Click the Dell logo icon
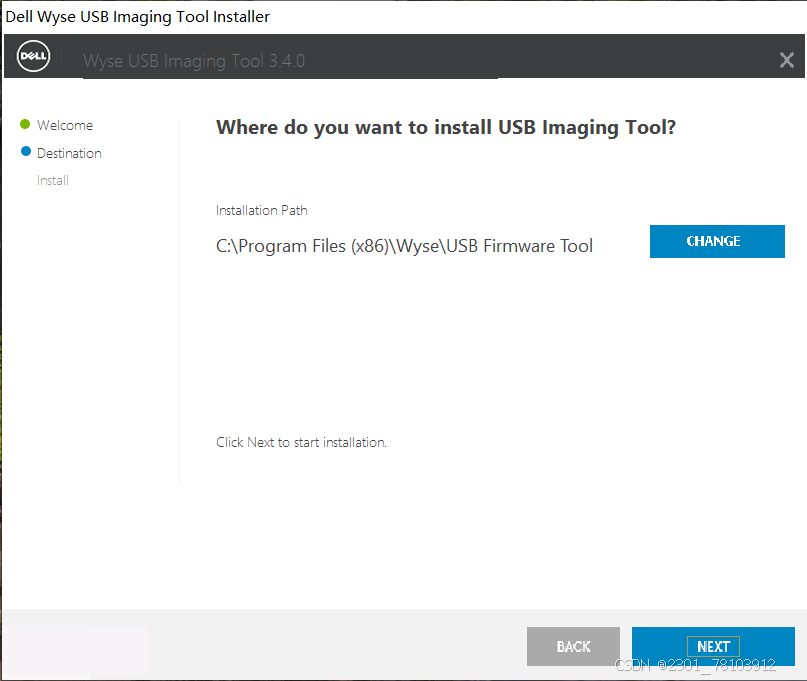Image resolution: width=807 pixels, height=681 pixels. click(x=33, y=56)
